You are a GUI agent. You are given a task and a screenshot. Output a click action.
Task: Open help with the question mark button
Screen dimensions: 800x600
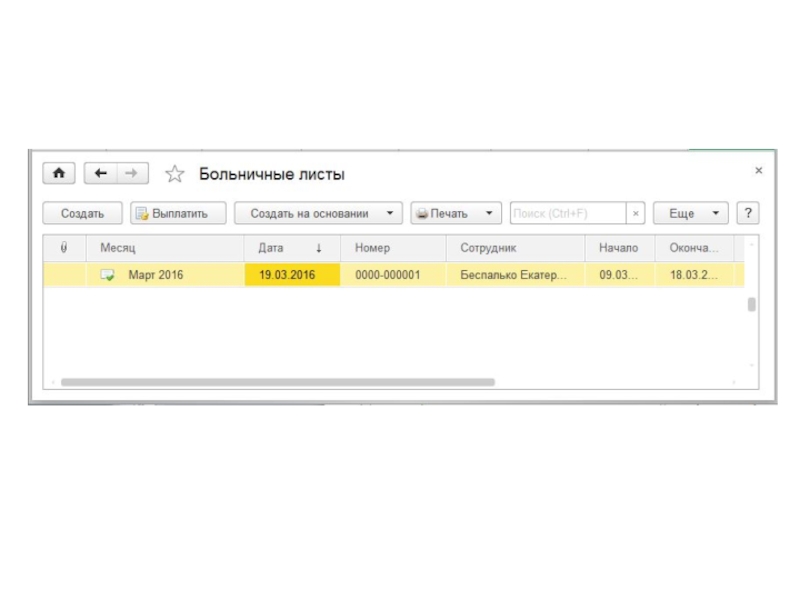(747, 213)
